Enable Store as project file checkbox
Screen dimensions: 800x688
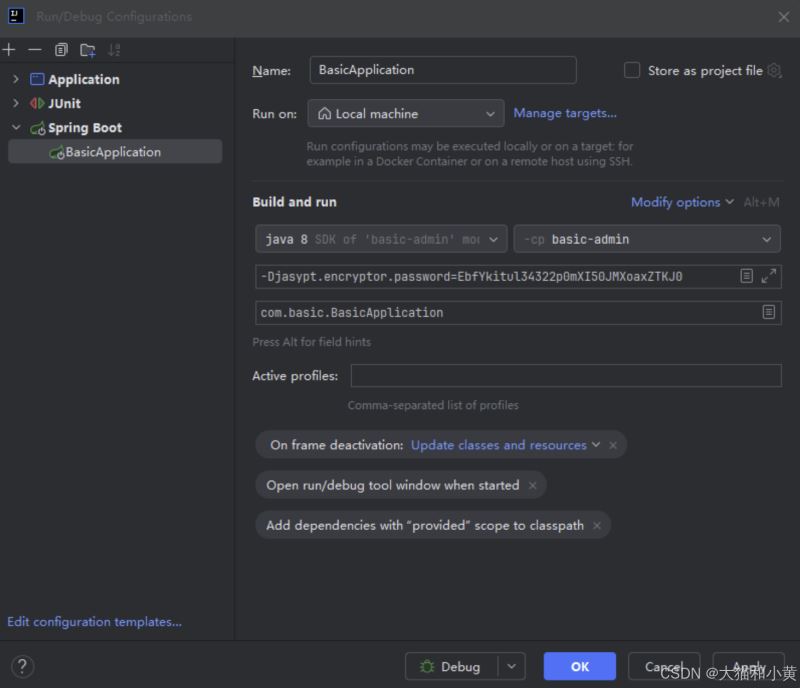[x=632, y=71]
